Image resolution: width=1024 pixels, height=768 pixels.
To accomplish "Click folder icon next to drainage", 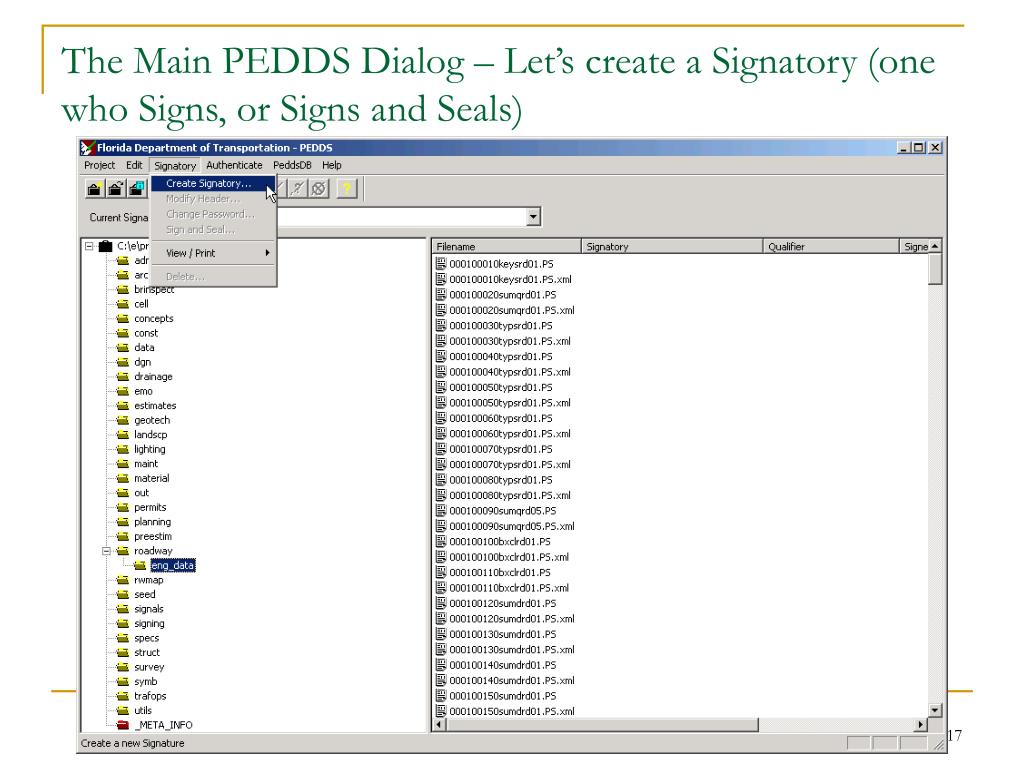I will tap(122, 376).
